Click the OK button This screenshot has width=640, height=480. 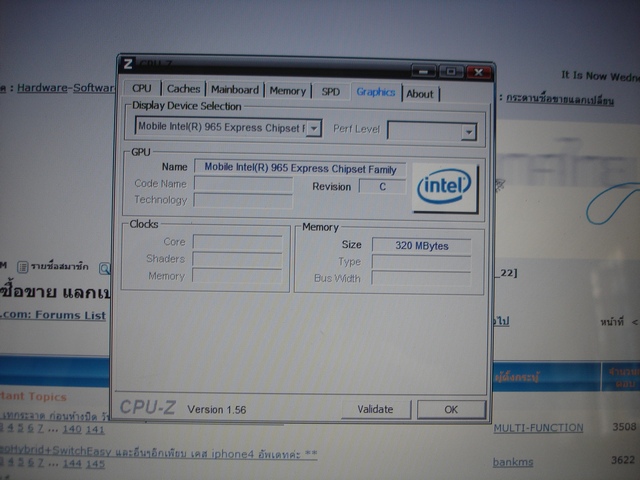[451, 409]
